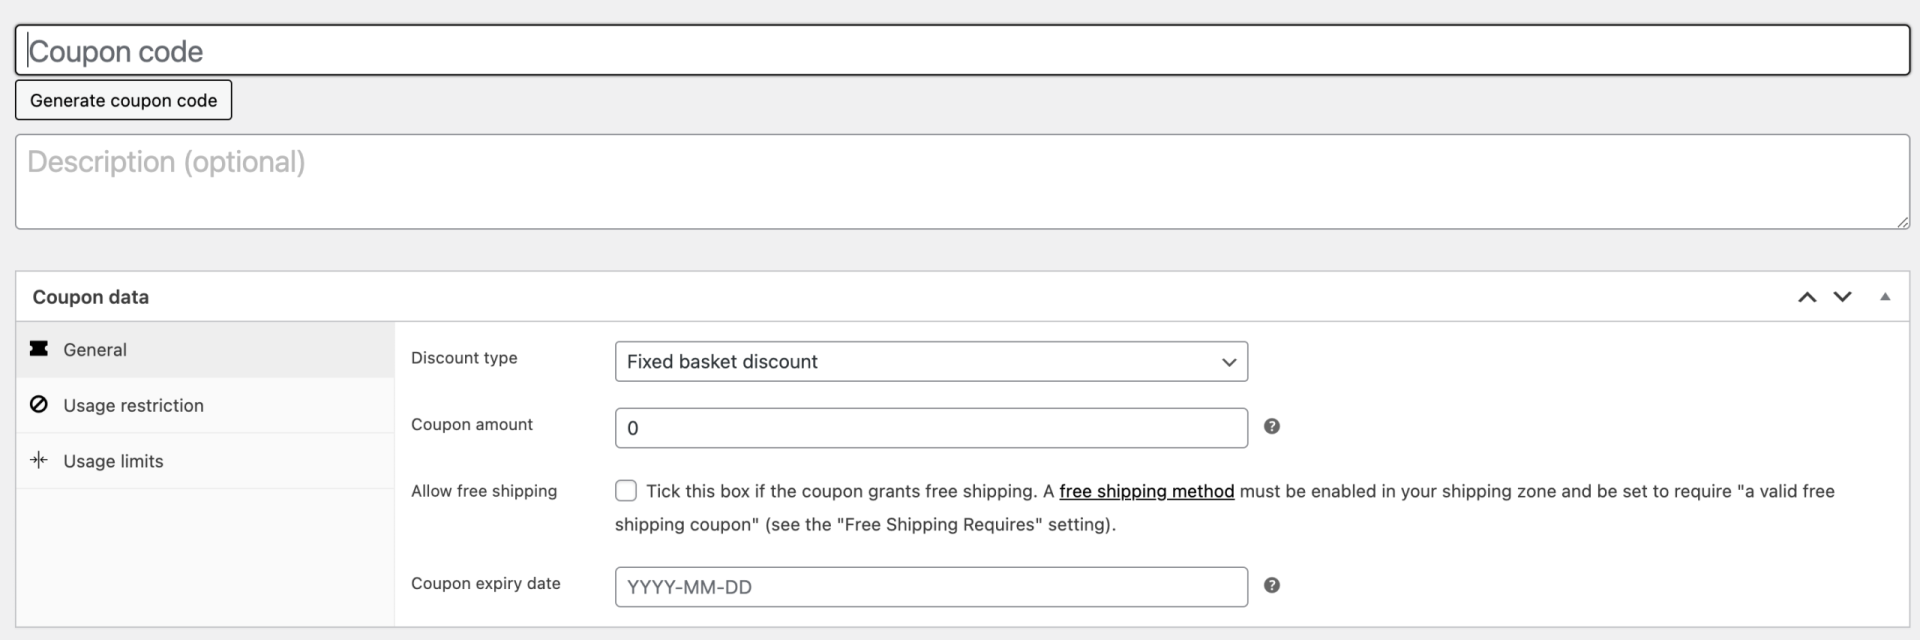
Task: Click the Coupon expiry date help icon
Action: 1271,586
